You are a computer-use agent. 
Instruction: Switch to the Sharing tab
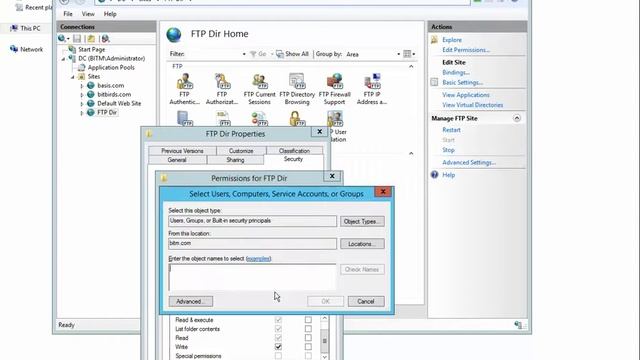point(235,160)
